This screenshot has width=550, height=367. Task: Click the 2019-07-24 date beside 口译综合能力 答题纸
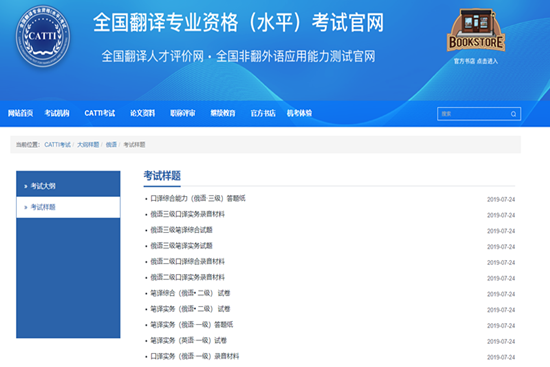click(x=501, y=200)
